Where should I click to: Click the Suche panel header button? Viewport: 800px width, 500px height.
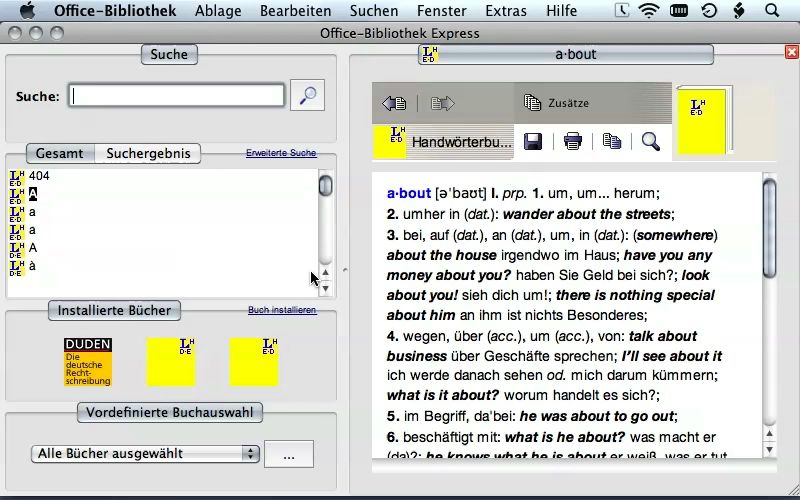point(169,54)
